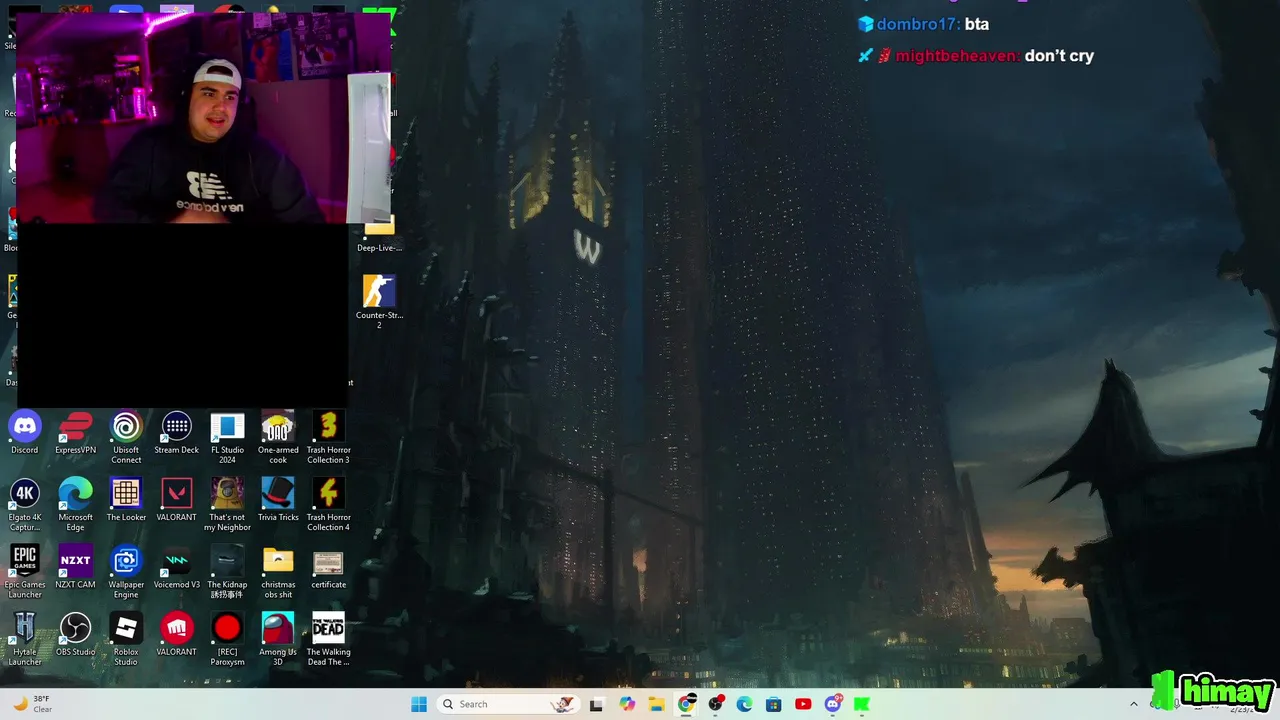Expand the hidden system tray icons
This screenshot has width=1280, height=720.
click(1133, 704)
